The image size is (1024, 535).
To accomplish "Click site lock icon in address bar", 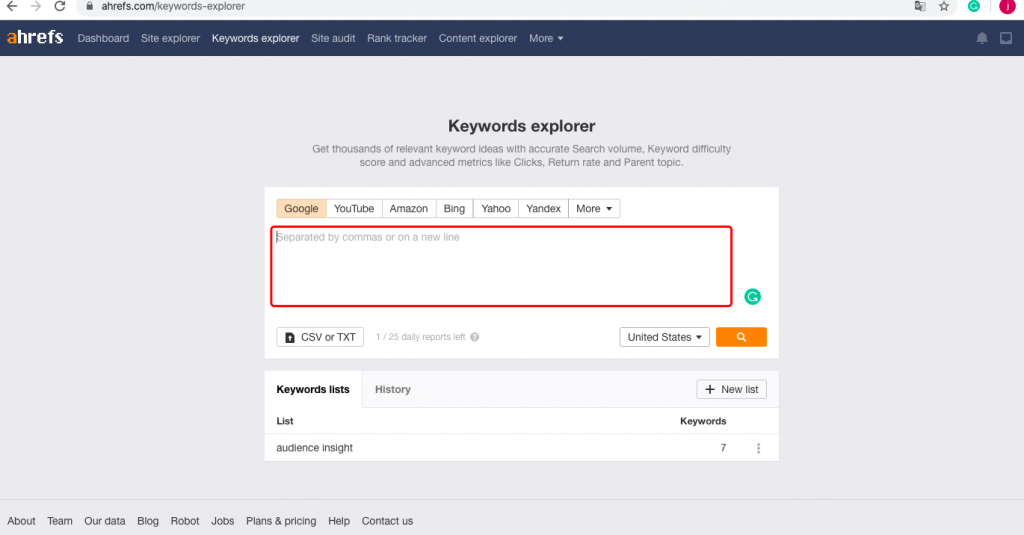I will pyautogui.click(x=89, y=6).
